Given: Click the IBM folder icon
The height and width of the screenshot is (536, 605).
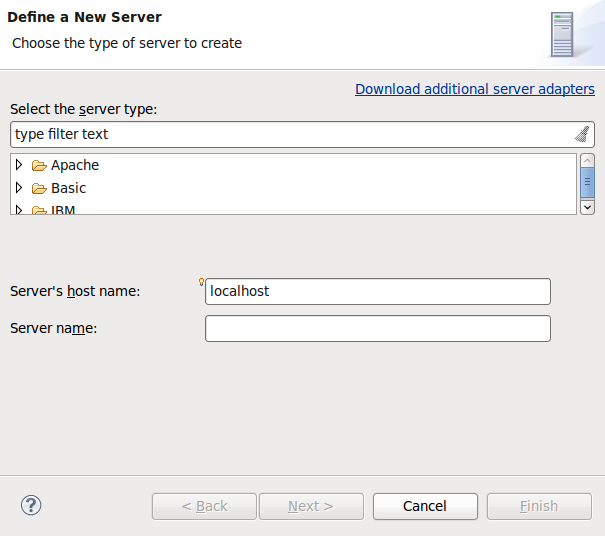Looking at the screenshot, I should tap(39, 210).
